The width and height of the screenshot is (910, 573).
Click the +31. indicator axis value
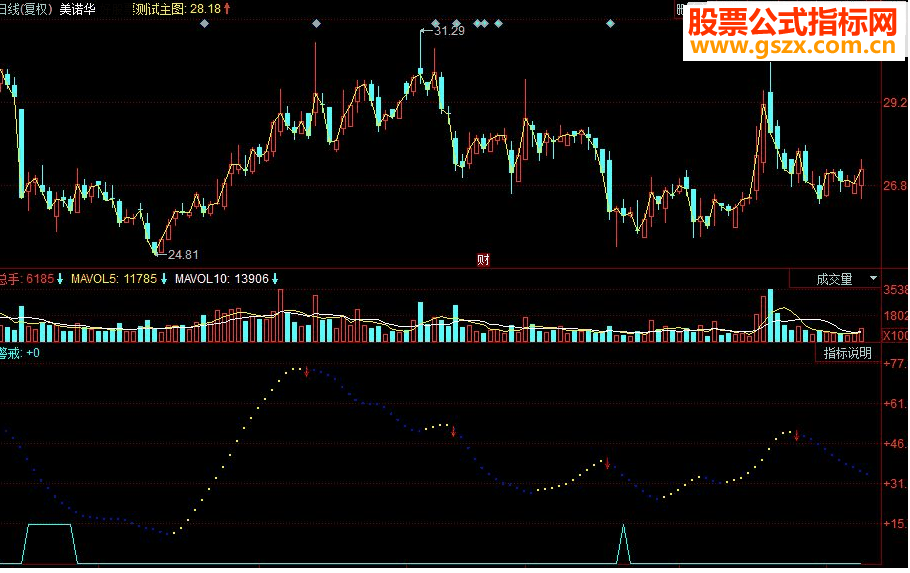[895, 484]
